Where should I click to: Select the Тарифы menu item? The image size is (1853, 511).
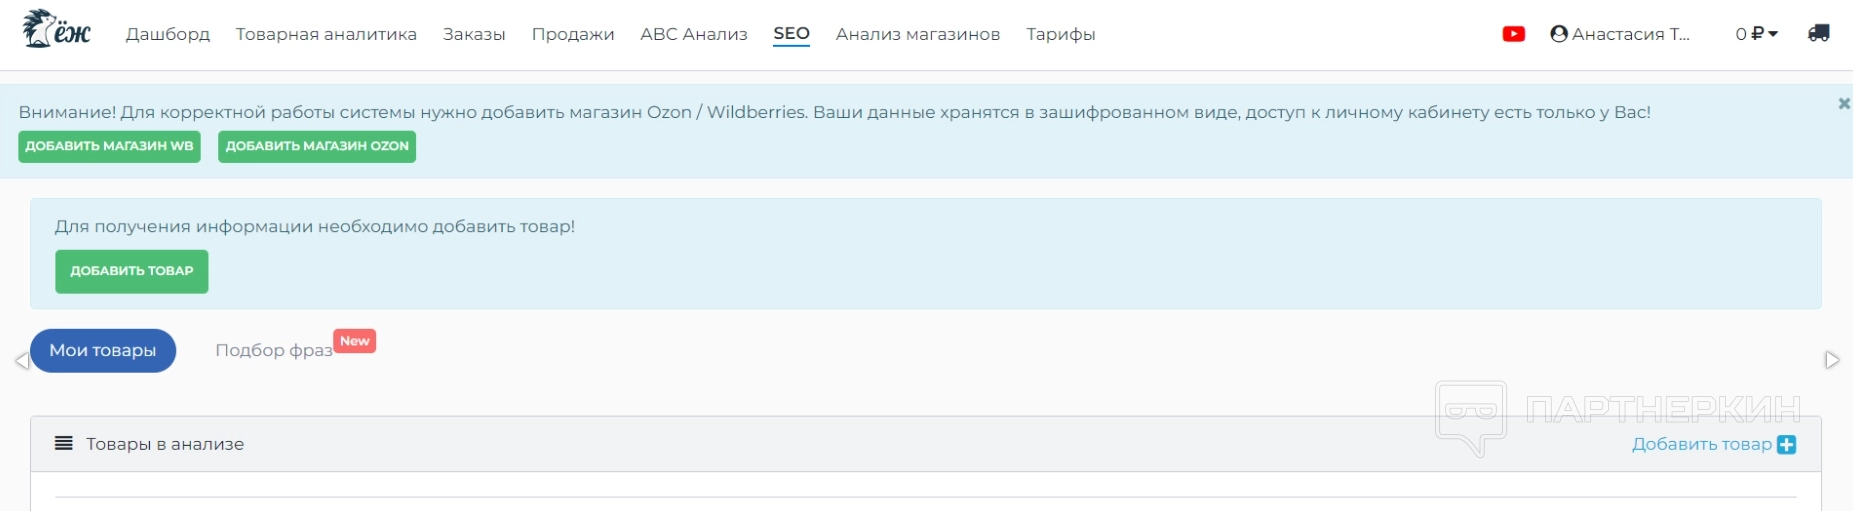click(1060, 34)
